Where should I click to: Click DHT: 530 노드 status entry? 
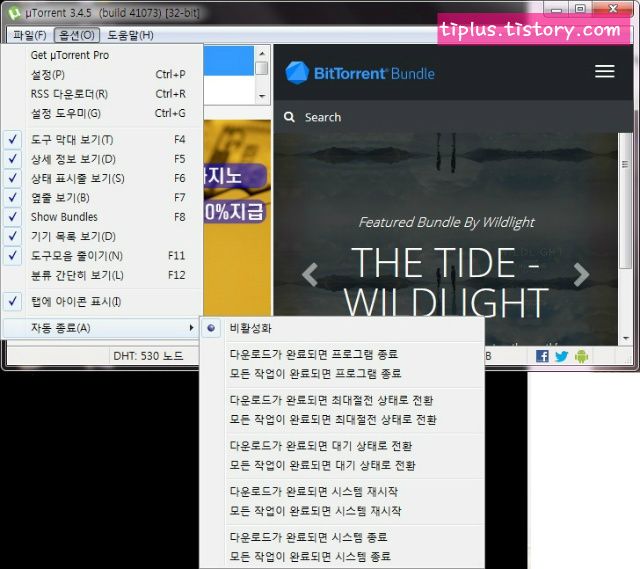coord(148,356)
